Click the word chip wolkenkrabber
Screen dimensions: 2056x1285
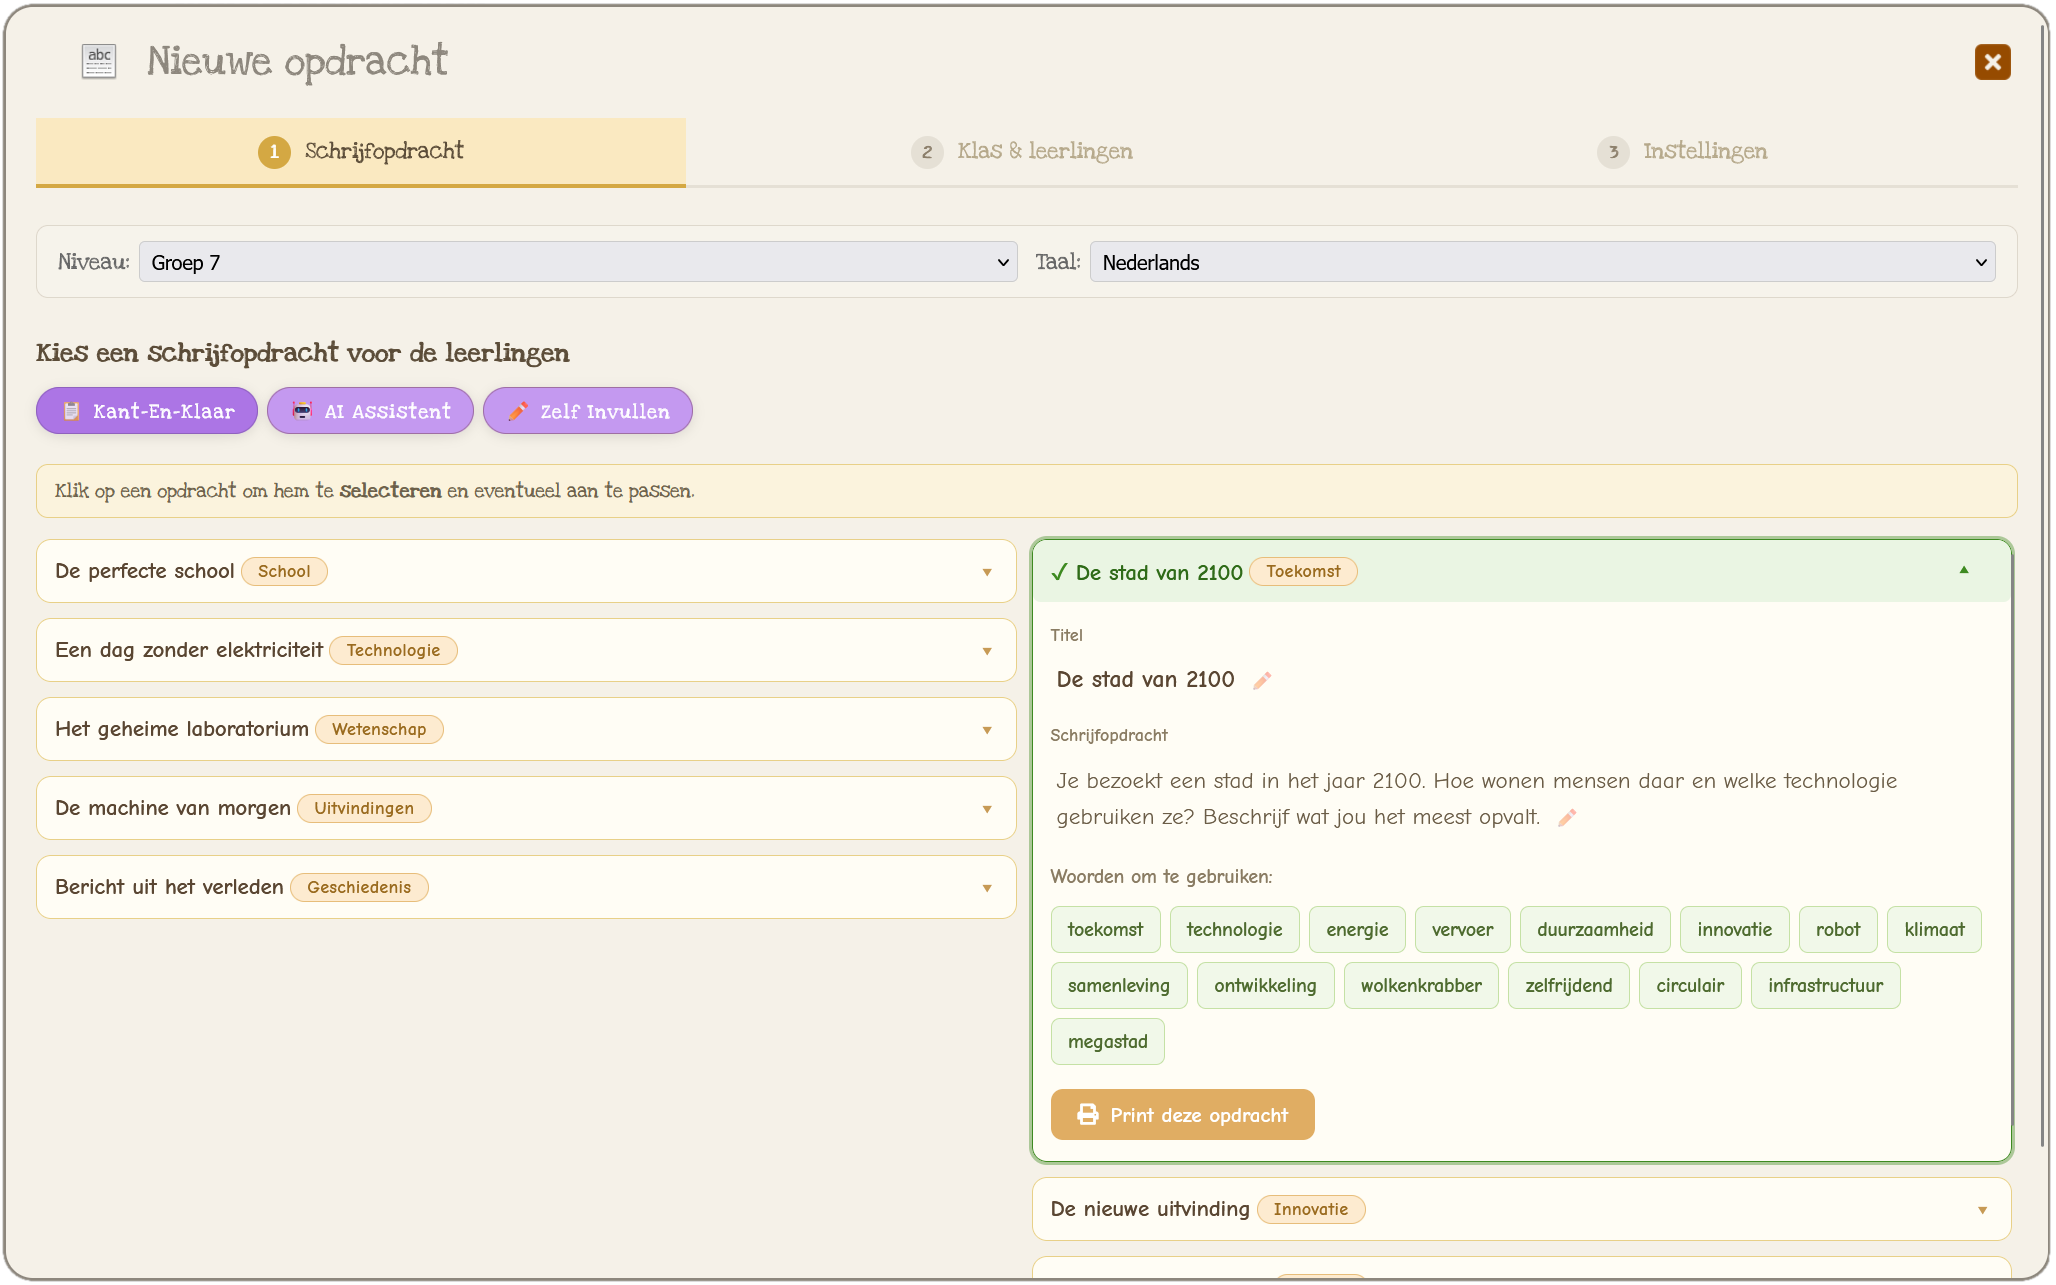pos(1421,986)
